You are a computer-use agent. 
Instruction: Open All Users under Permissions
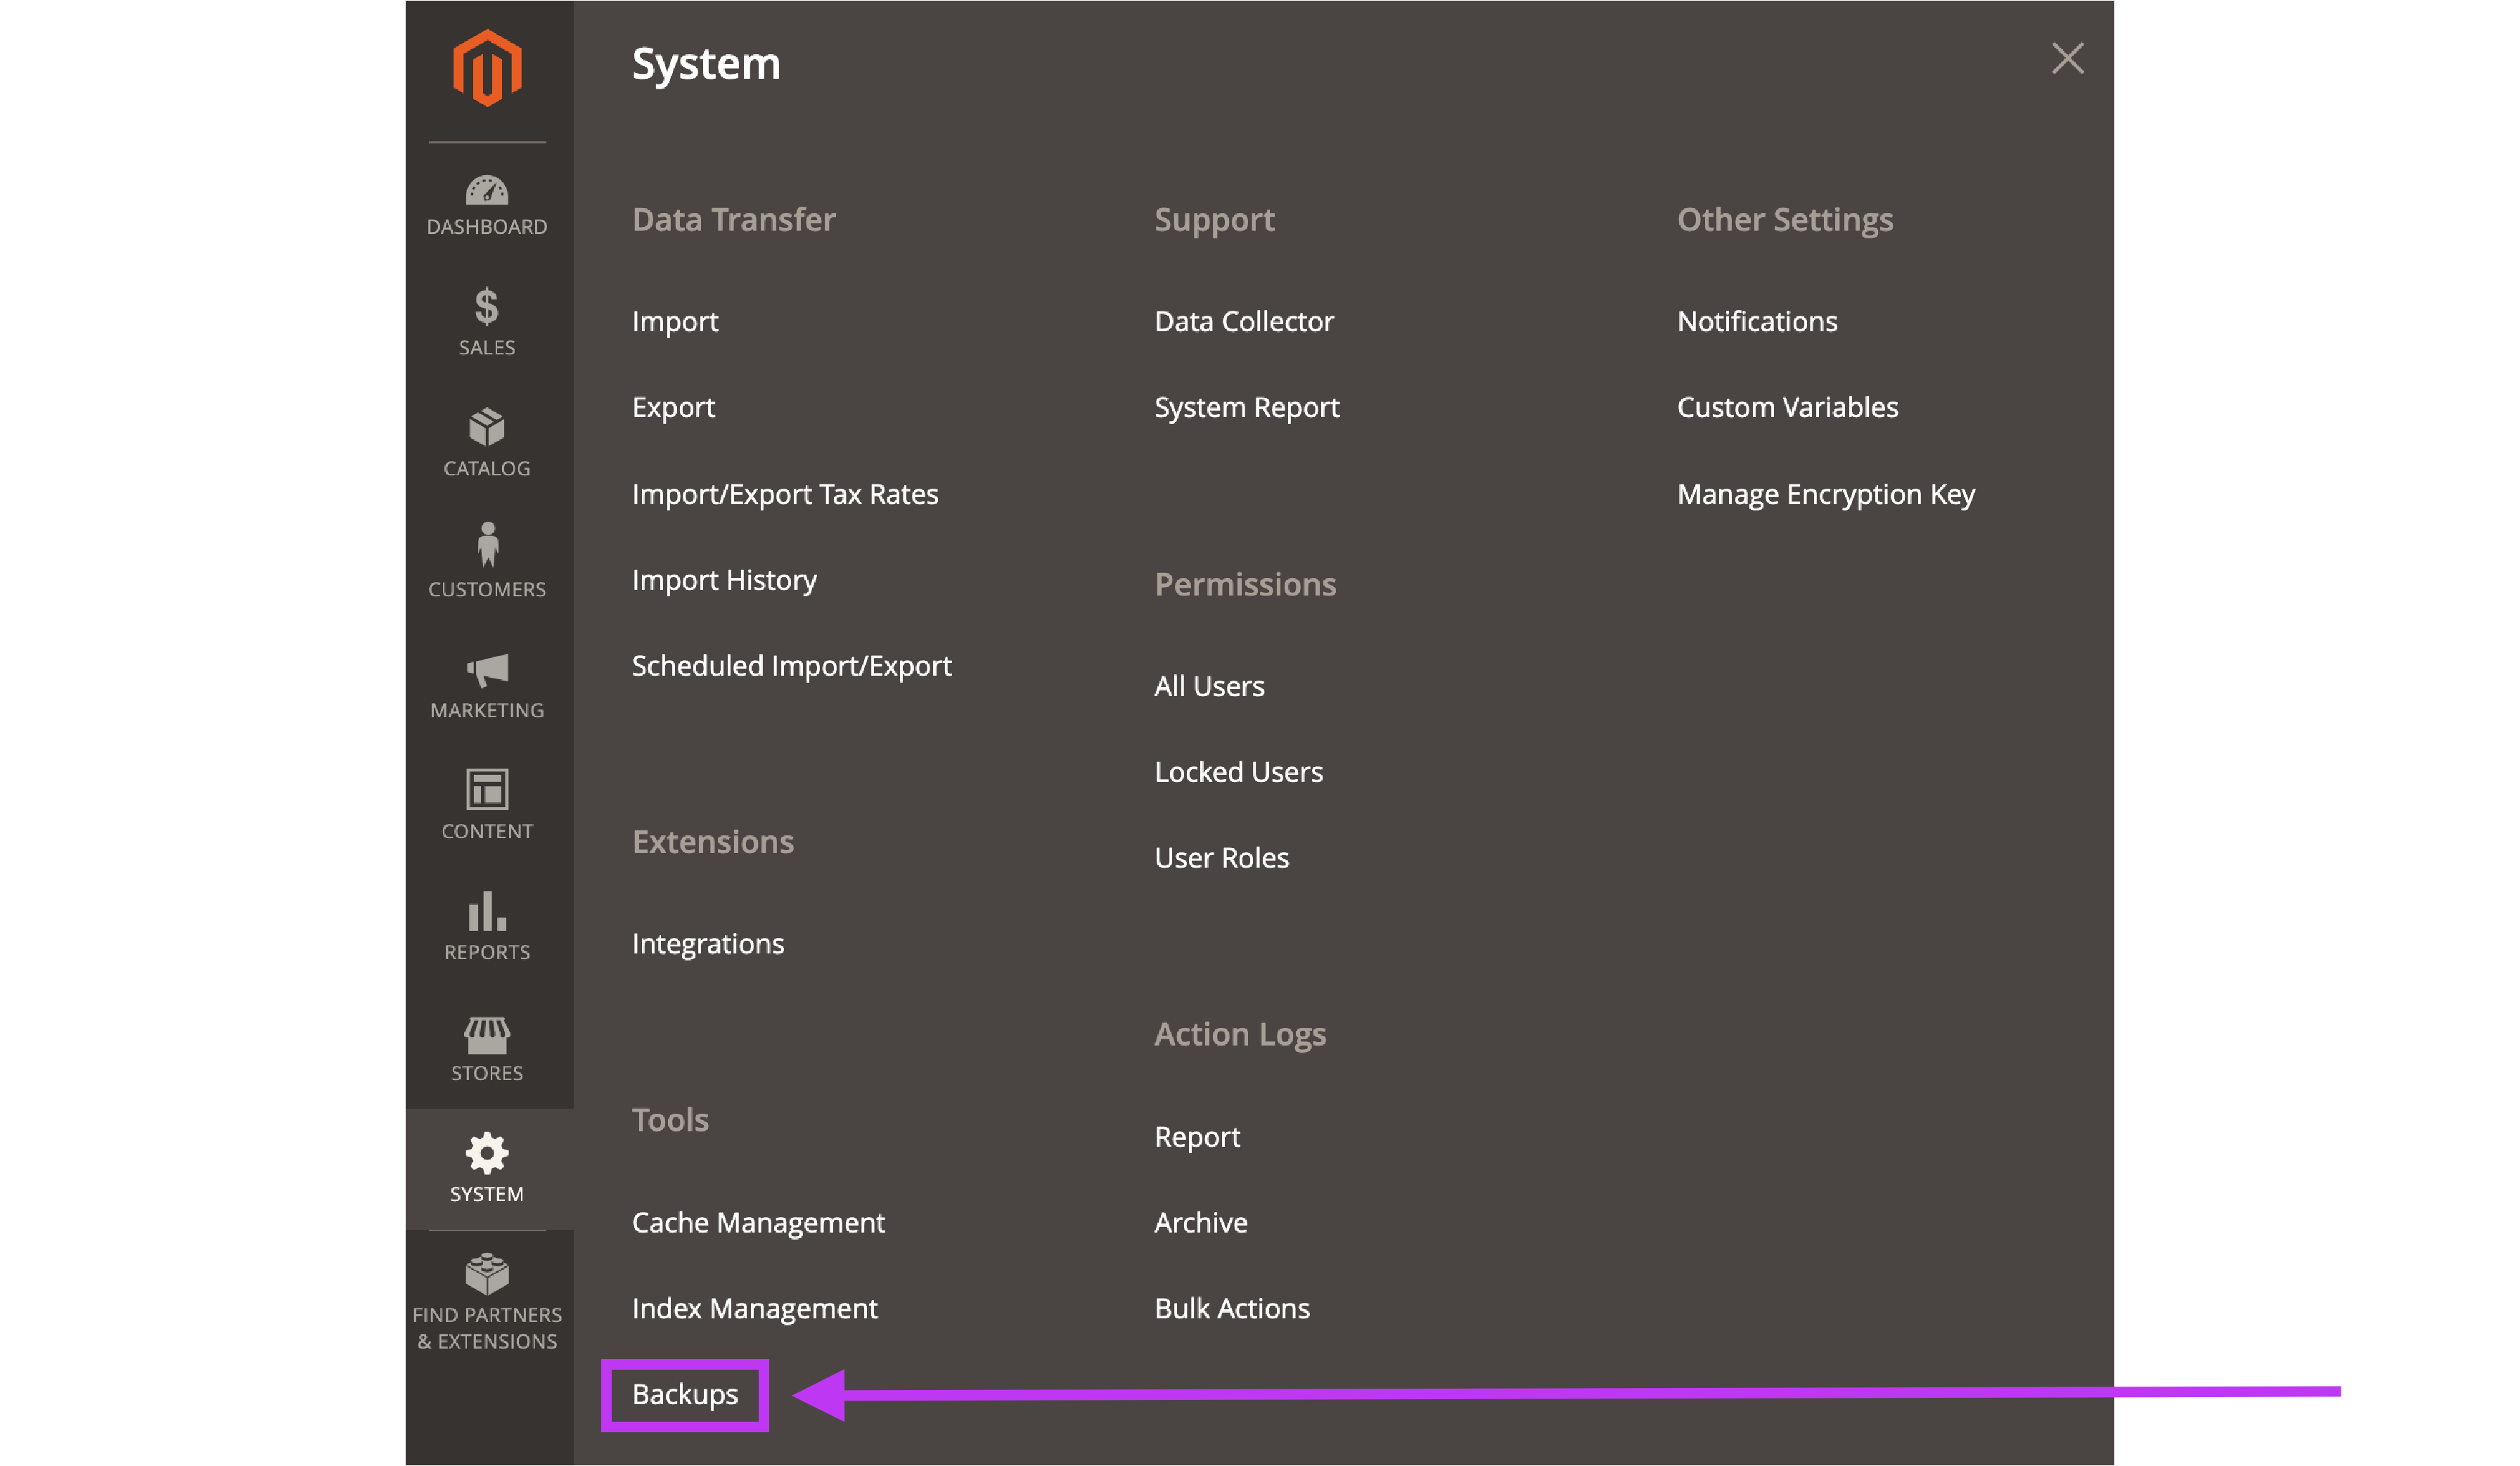click(x=1209, y=686)
